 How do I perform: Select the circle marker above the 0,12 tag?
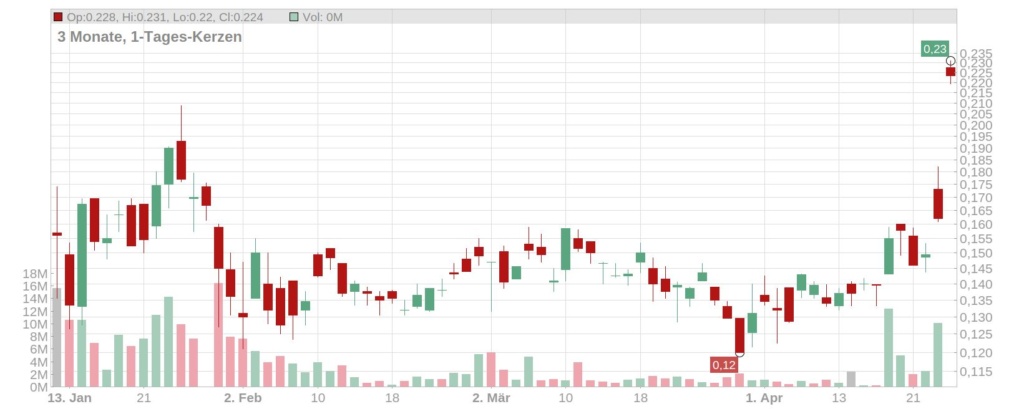click(739, 354)
